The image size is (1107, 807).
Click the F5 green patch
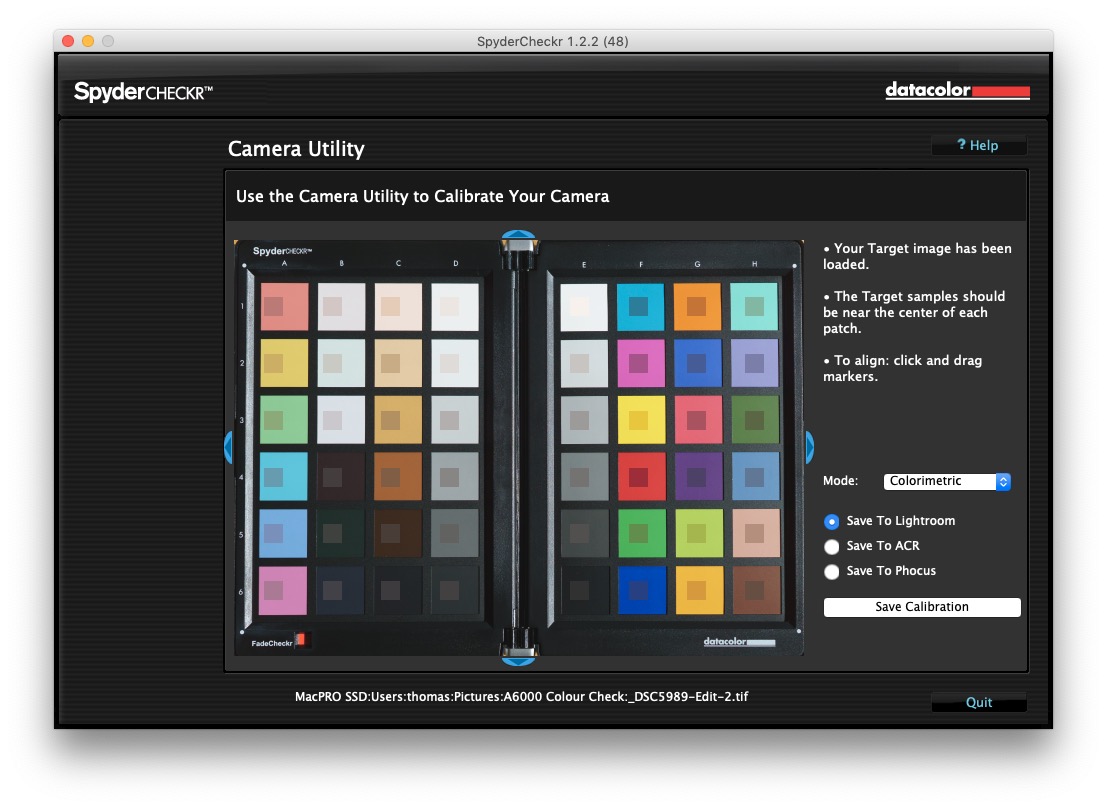pyautogui.click(x=642, y=533)
